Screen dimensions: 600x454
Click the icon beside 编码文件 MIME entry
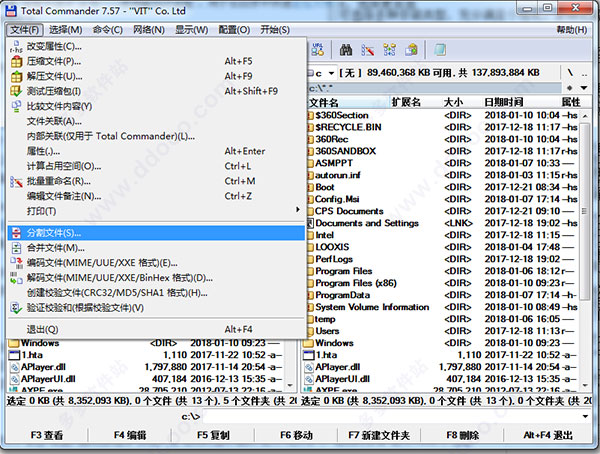[x=16, y=263]
